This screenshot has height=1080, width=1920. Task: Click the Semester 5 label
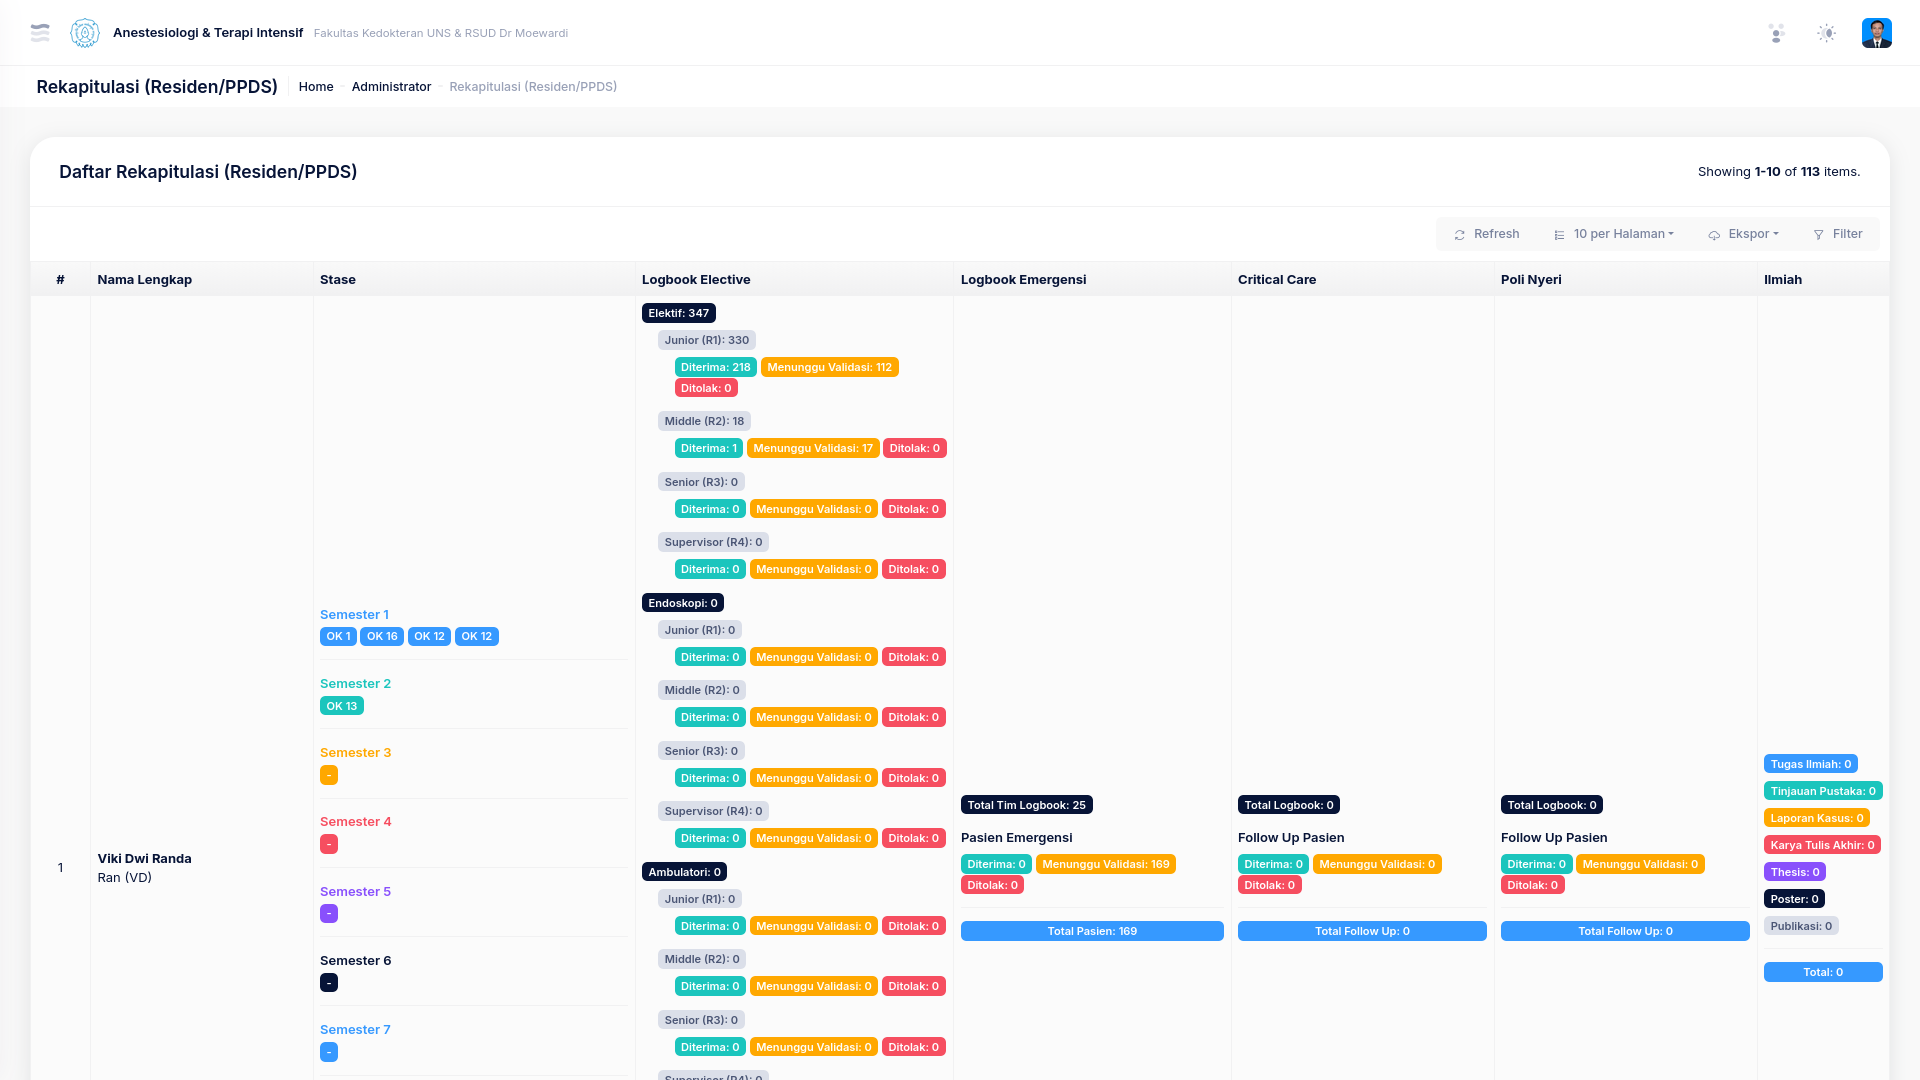[x=355, y=892]
